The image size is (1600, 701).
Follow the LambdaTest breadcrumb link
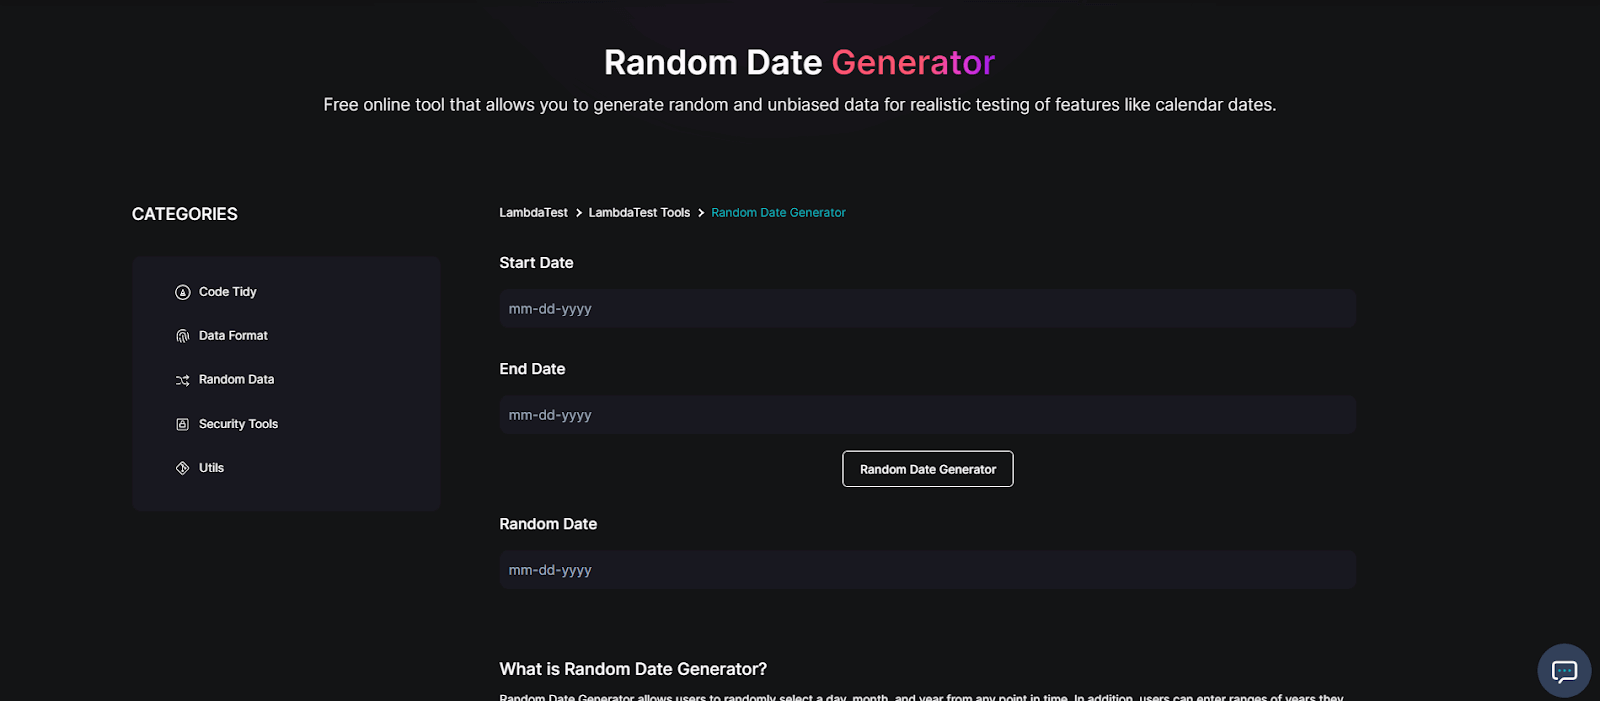(533, 212)
